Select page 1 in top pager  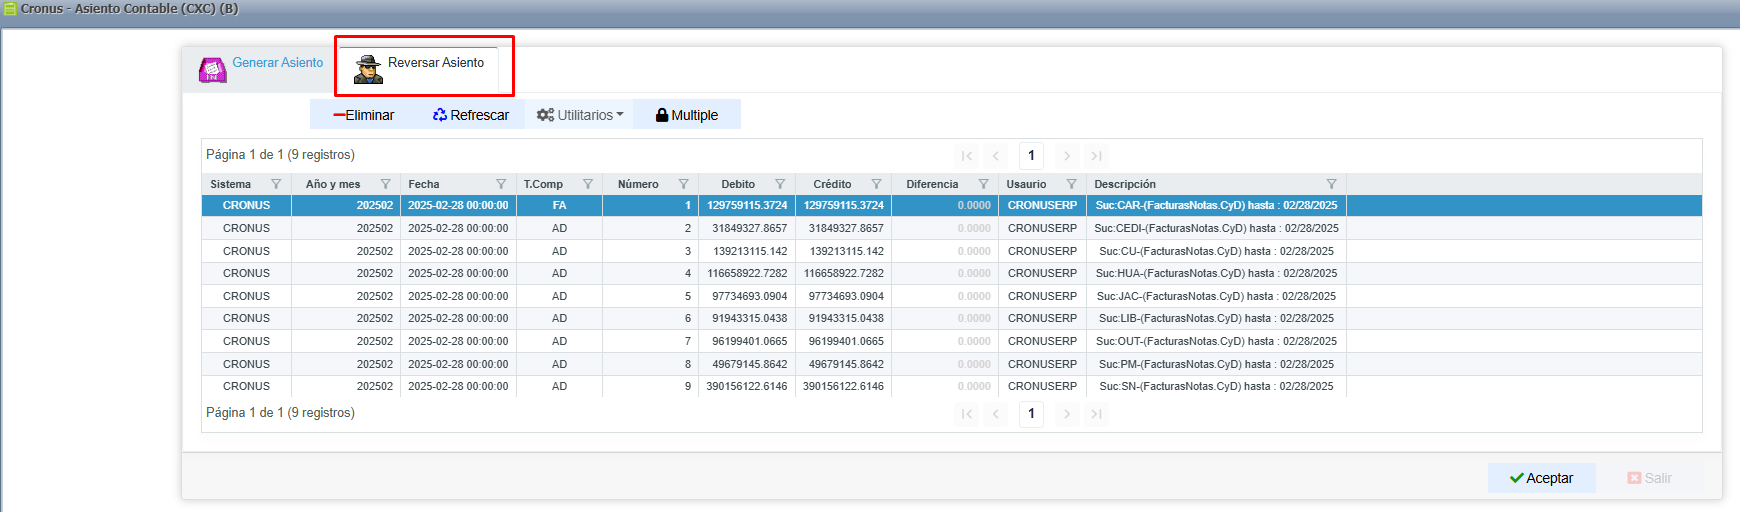click(1031, 155)
